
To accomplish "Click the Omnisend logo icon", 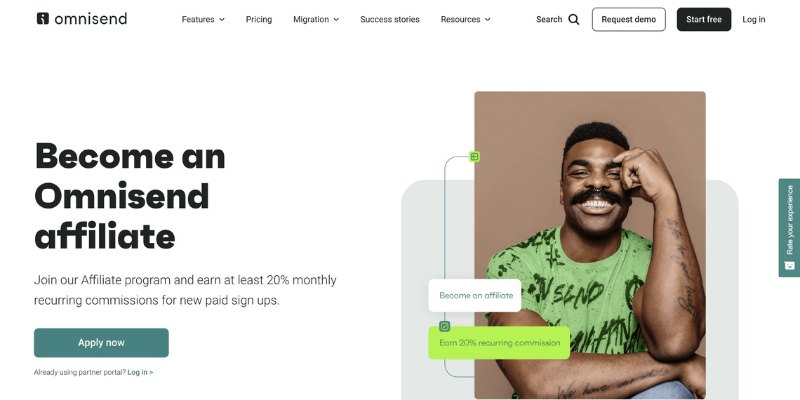I will tap(43, 19).
